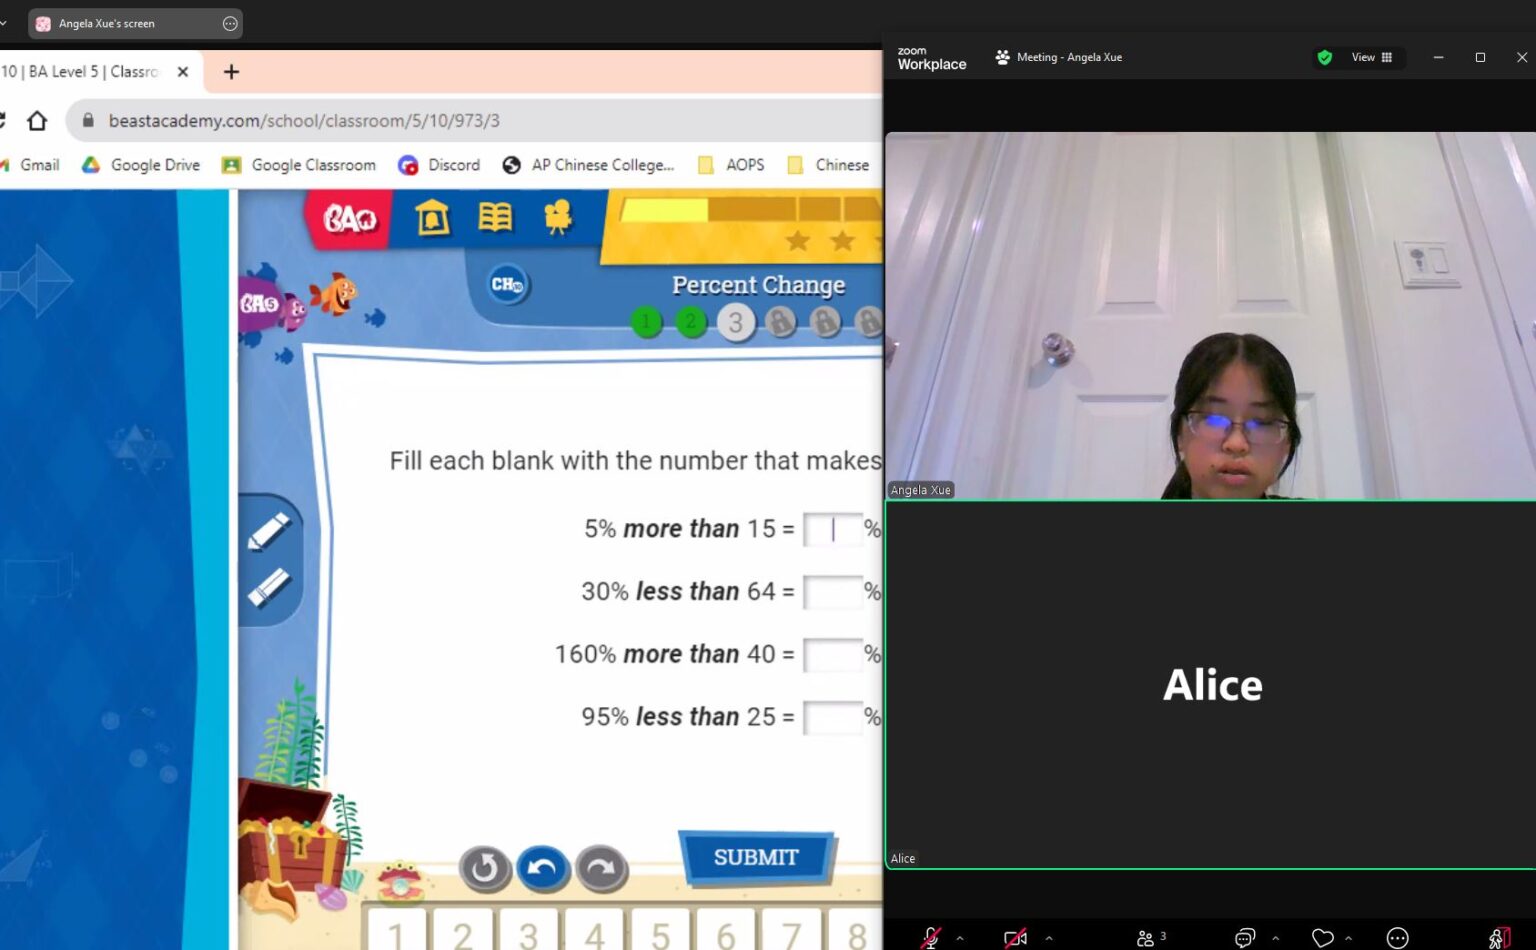Open the open-book guide icon
Image resolution: width=1536 pixels, height=950 pixels.
pos(495,216)
